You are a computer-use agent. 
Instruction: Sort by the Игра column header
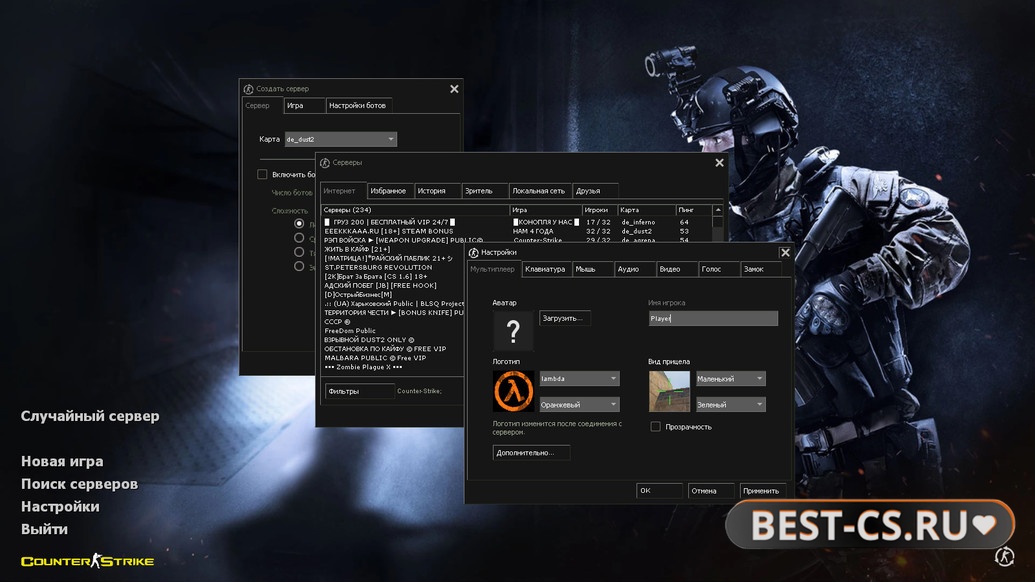click(x=545, y=210)
